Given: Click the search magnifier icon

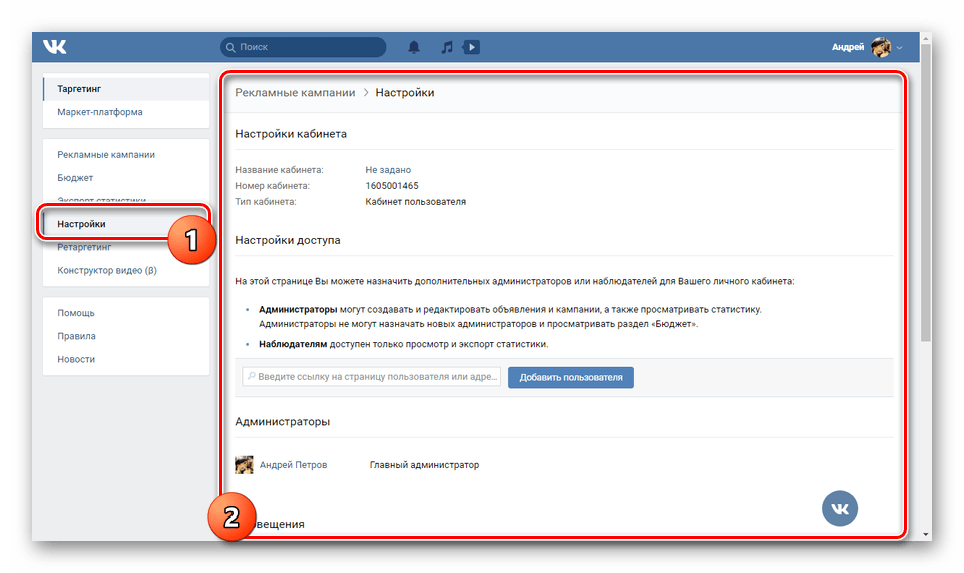Looking at the screenshot, I should tap(231, 47).
